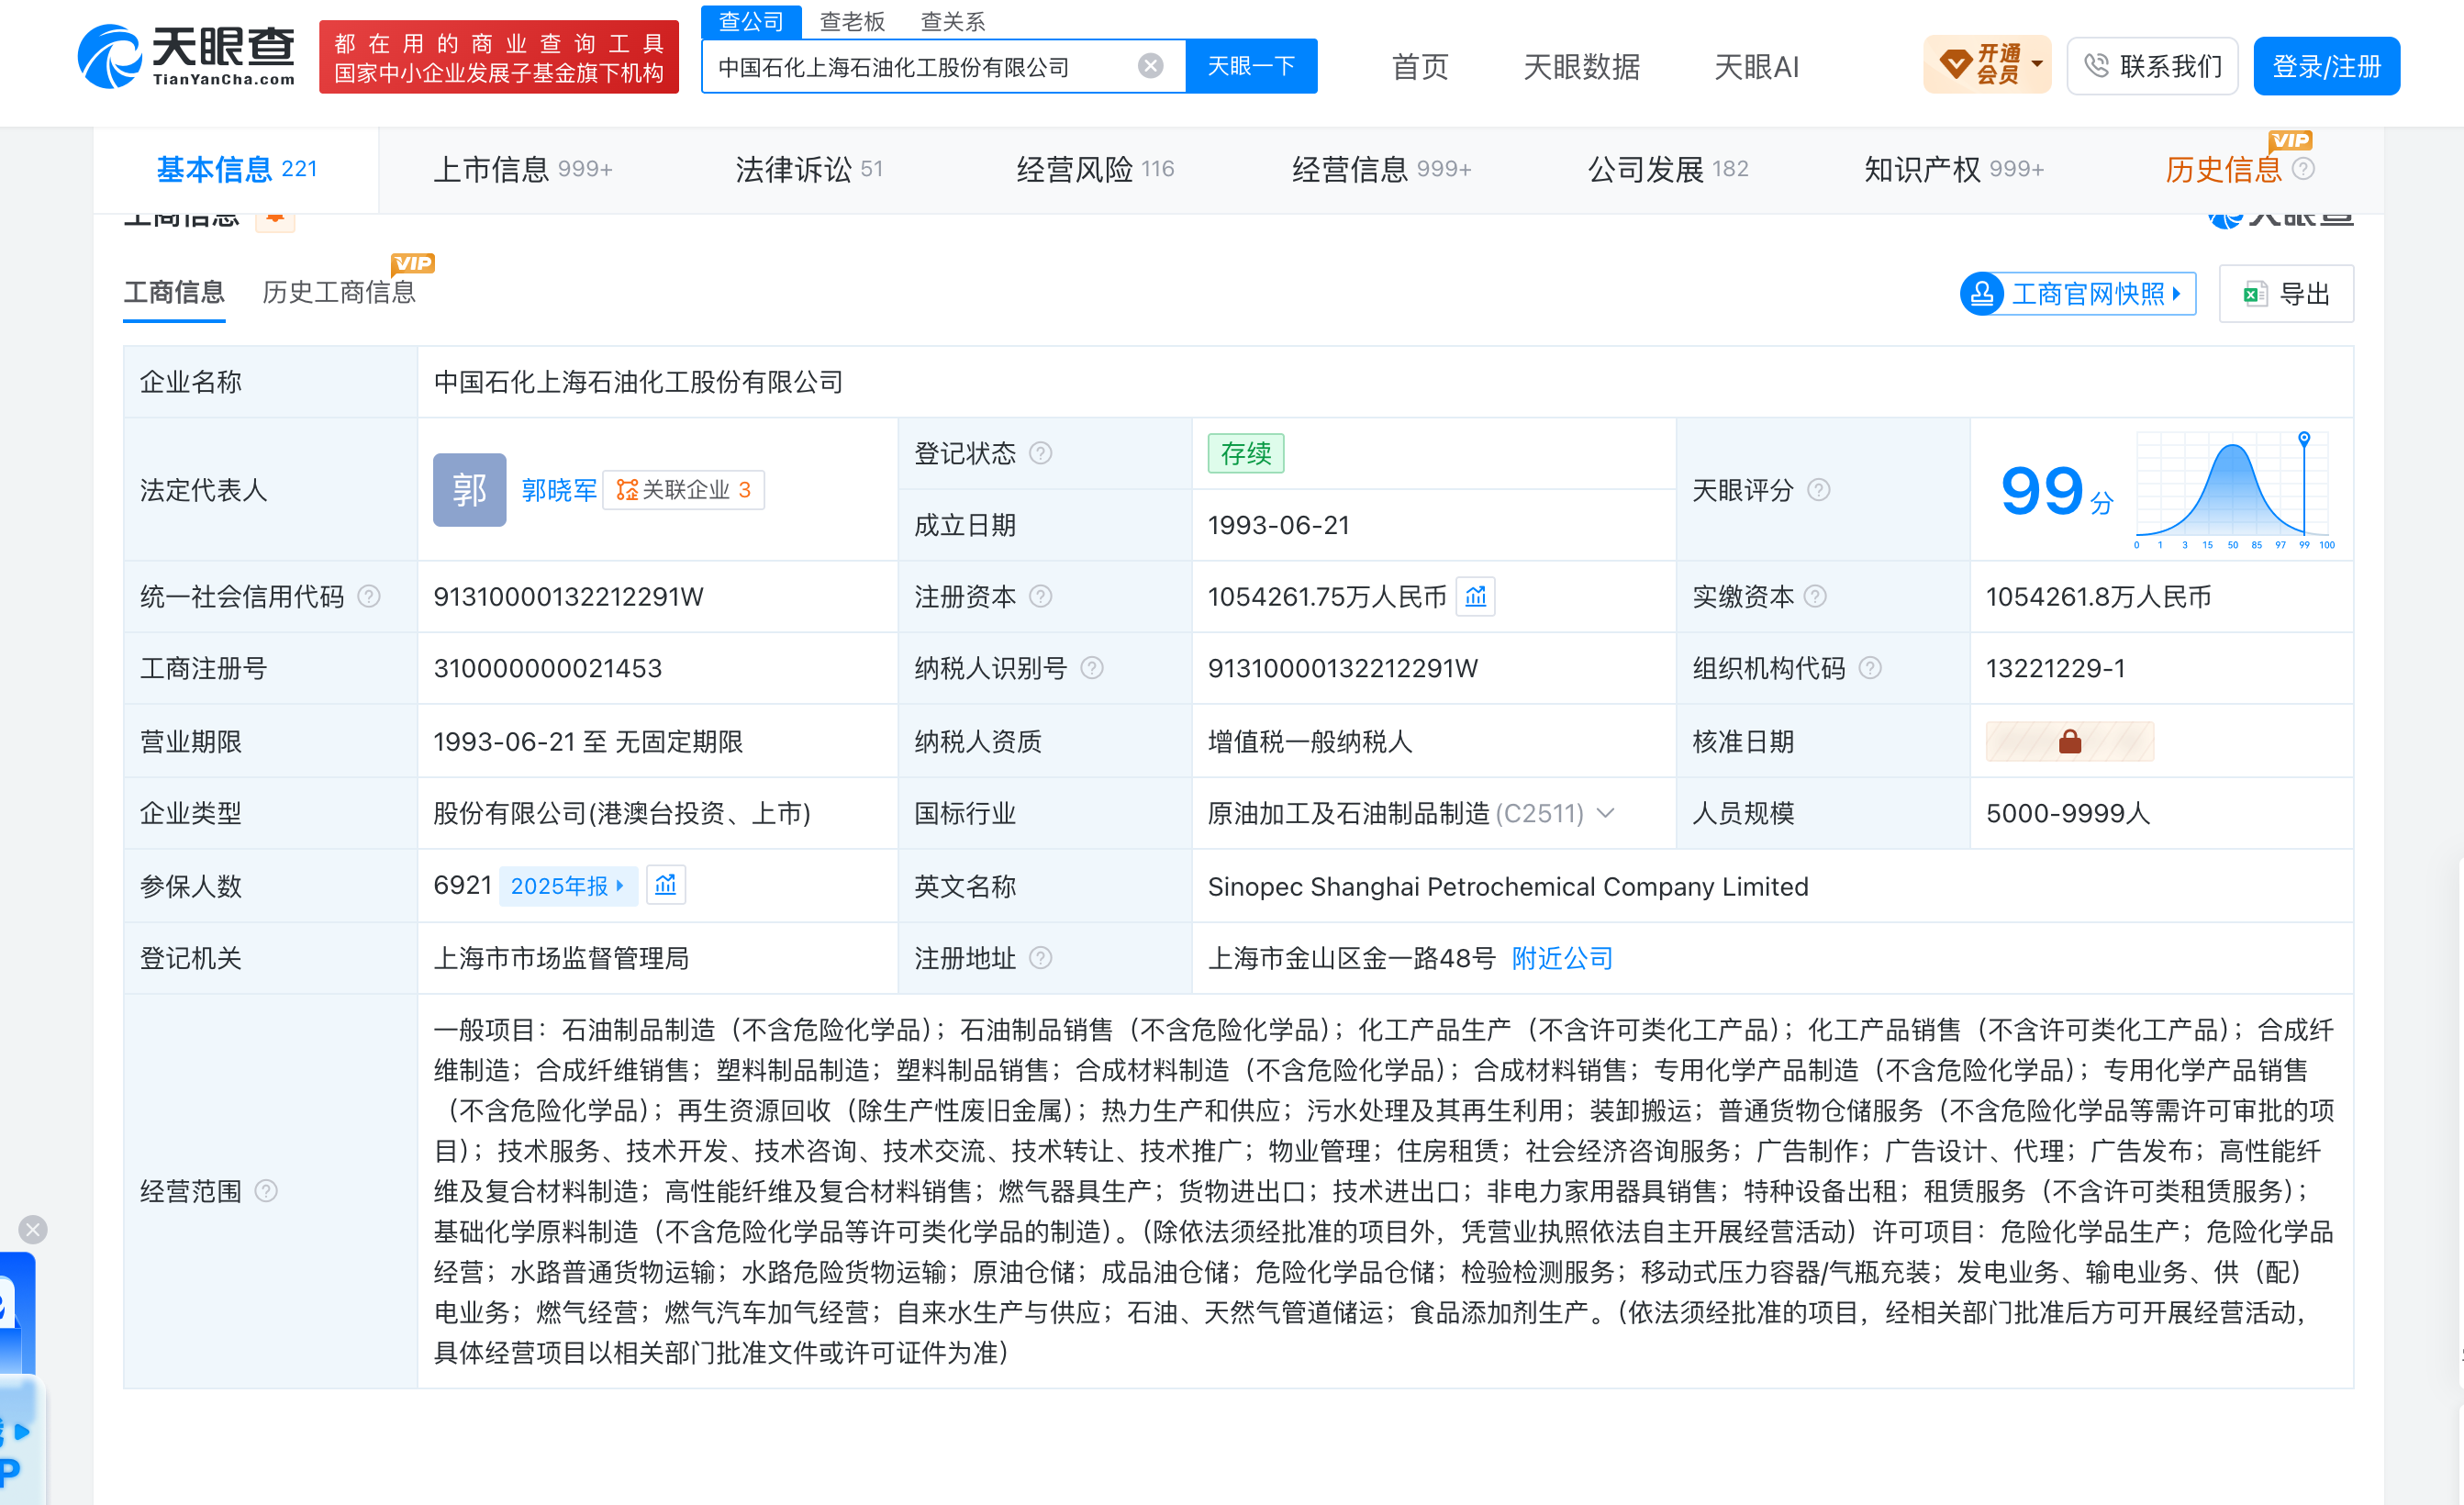Go to 天眼数据 in top navigation
The image size is (2464, 1505).
pyautogui.click(x=1581, y=66)
